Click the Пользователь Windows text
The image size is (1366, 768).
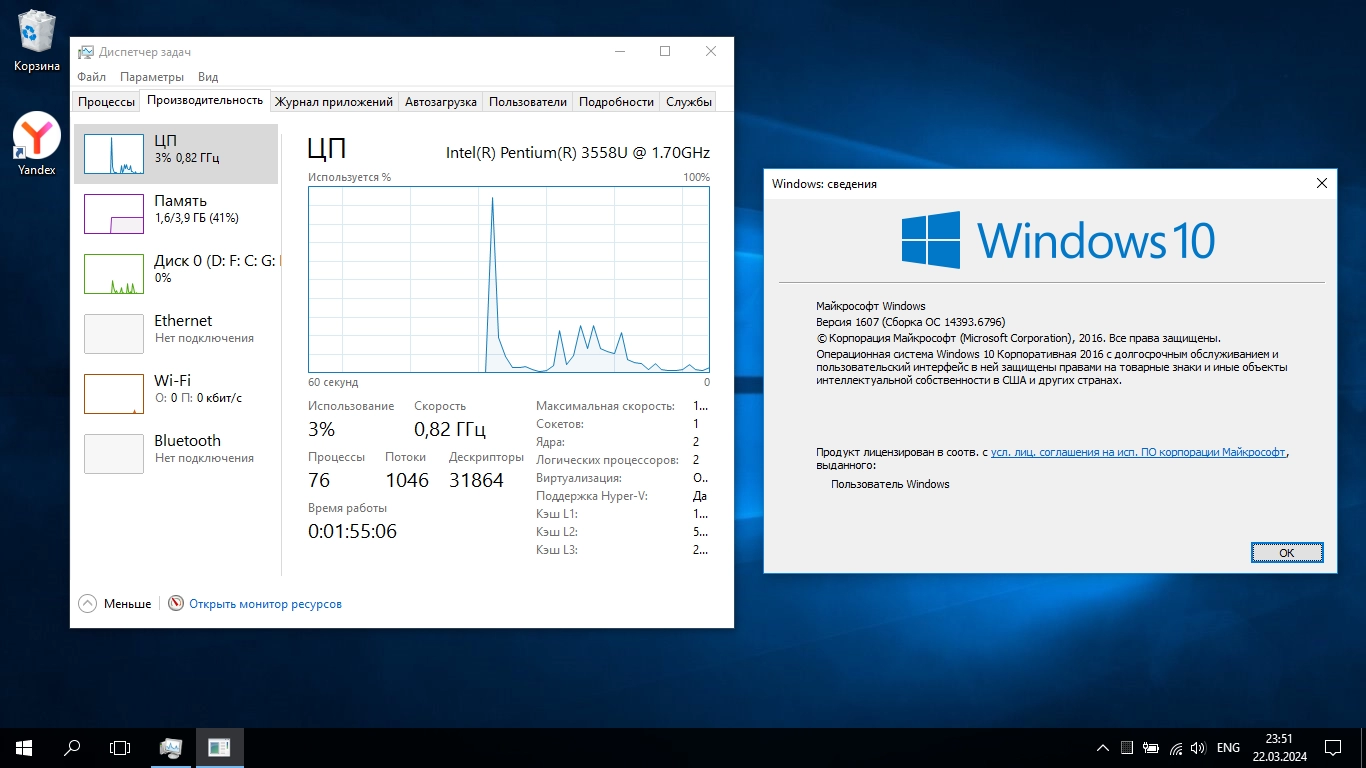890,484
